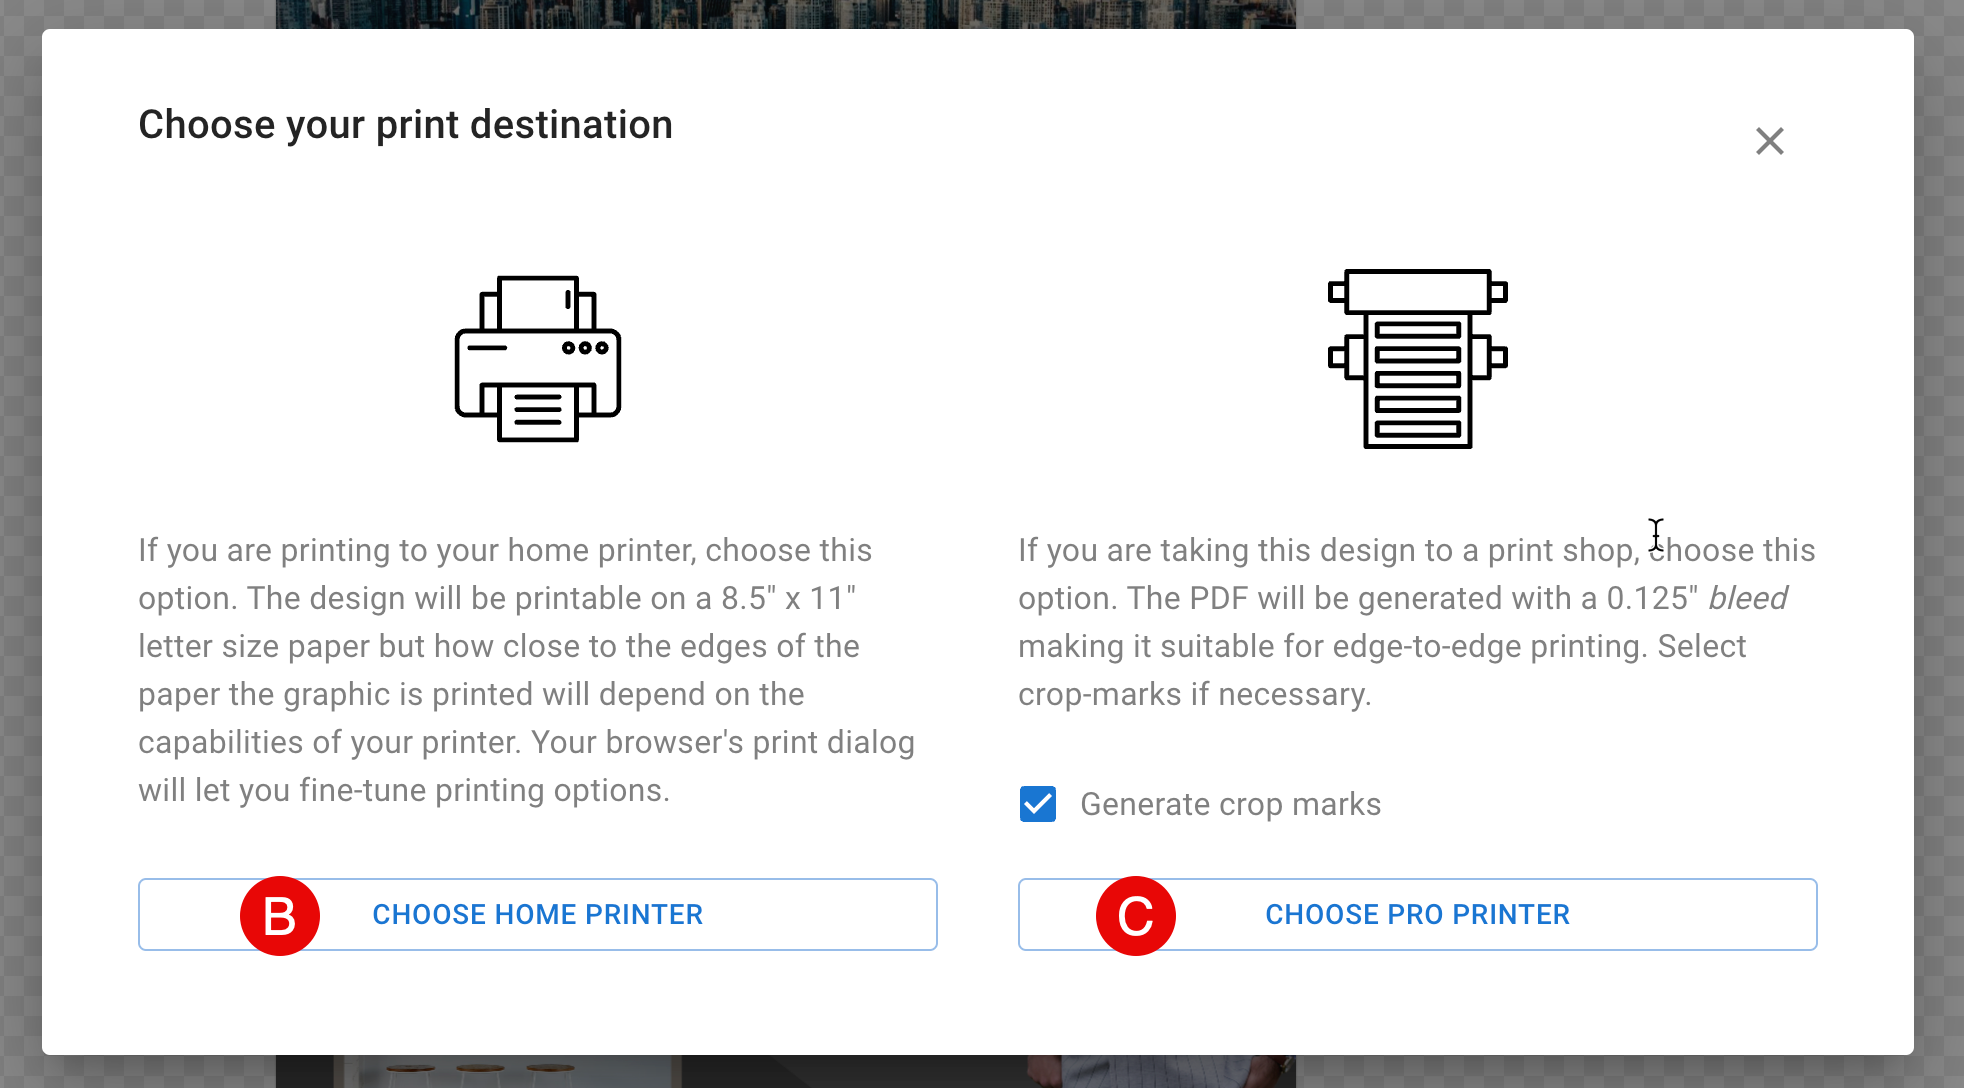The width and height of the screenshot is (1964, 1088).
Task: Click the text 8.5" x 11" in description
Action: [x=789, y=598]
